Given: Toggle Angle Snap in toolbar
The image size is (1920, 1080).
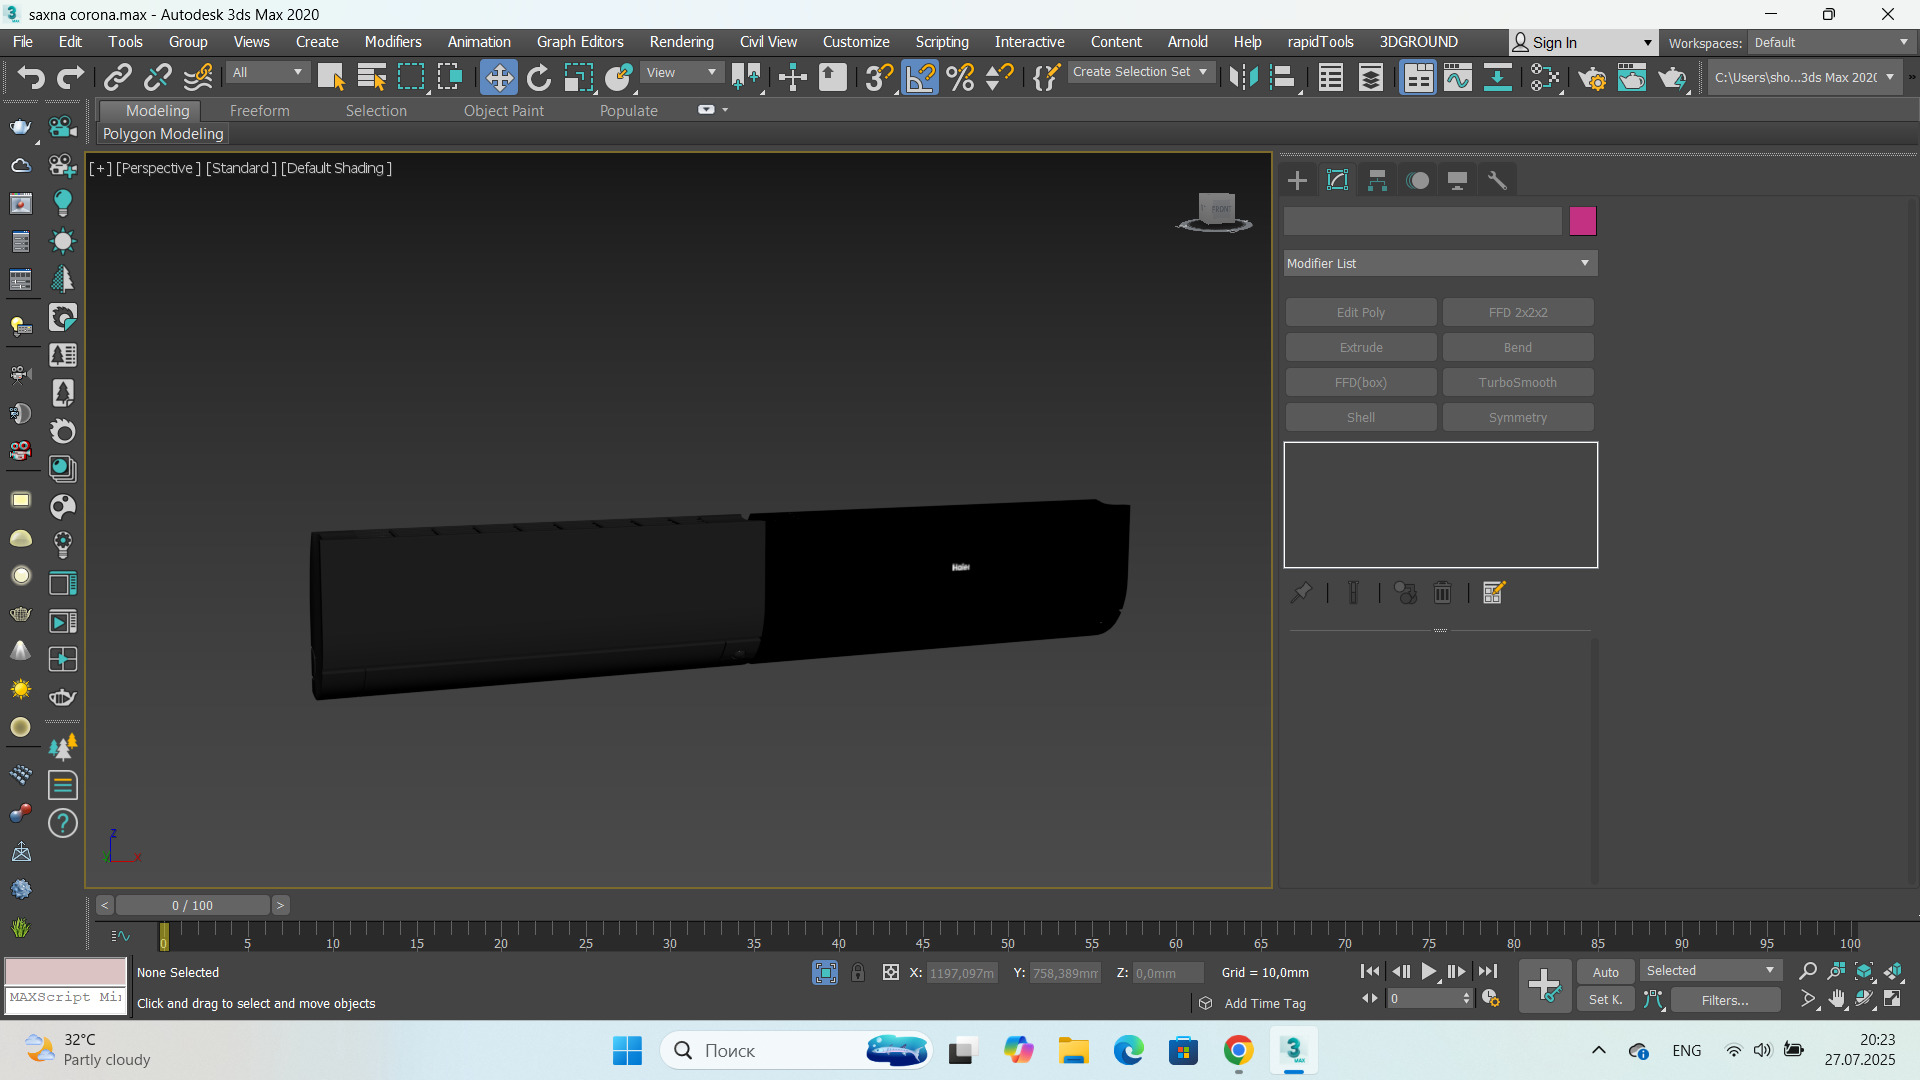Looking at the screenshot, I should click(920, 77).
